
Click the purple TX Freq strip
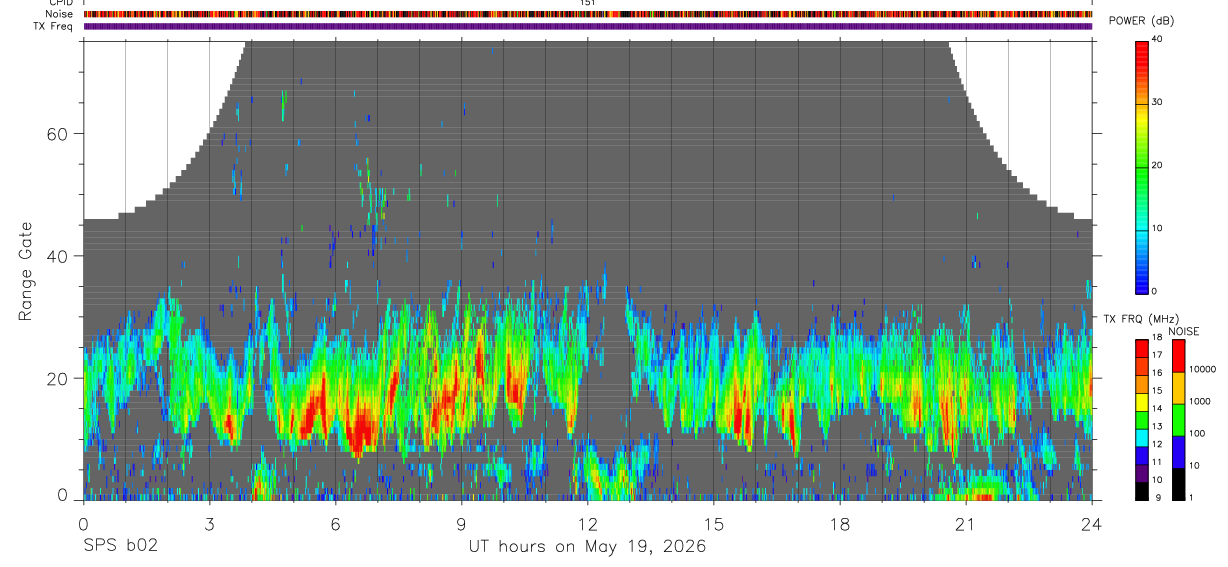click(588, 26)
